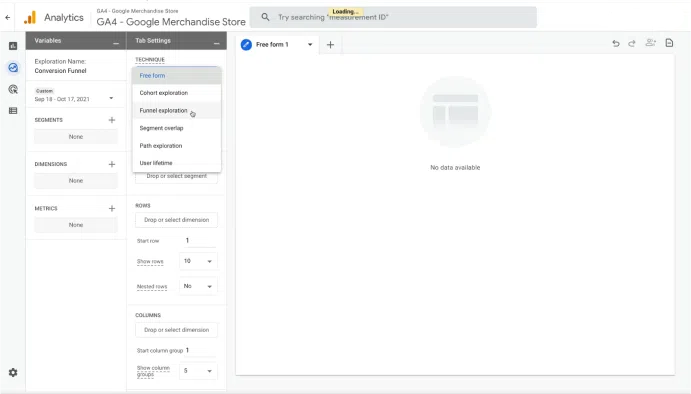Viewport: 691px width, 394px height.
Task: Minimize the Variables panel
Action: click(x=116, y=43)
